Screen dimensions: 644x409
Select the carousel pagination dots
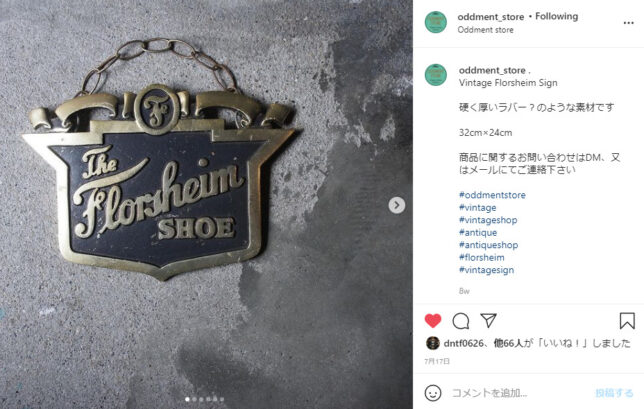[204, 399]
